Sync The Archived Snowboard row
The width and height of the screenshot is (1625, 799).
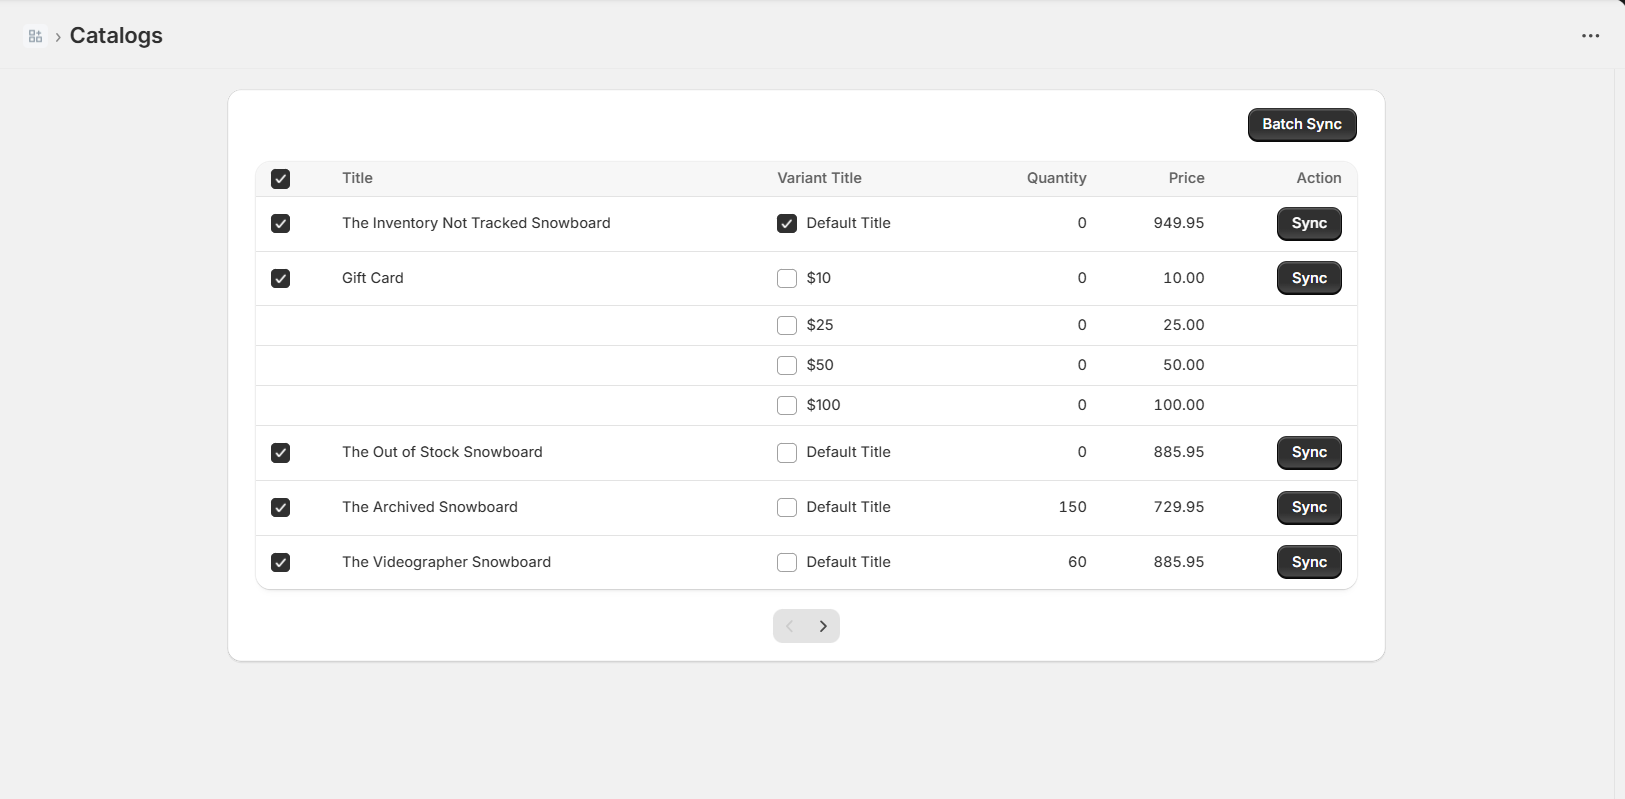1308,508
